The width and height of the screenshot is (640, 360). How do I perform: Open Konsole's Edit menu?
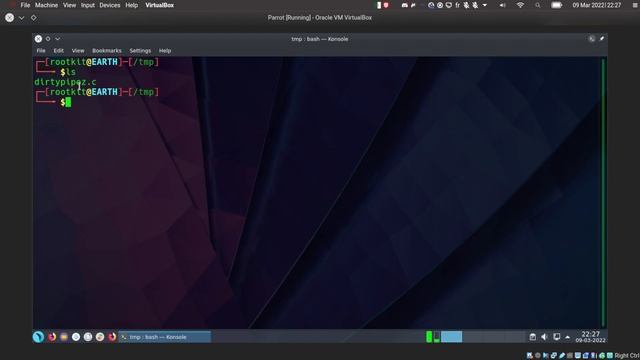tap(58, 51)
